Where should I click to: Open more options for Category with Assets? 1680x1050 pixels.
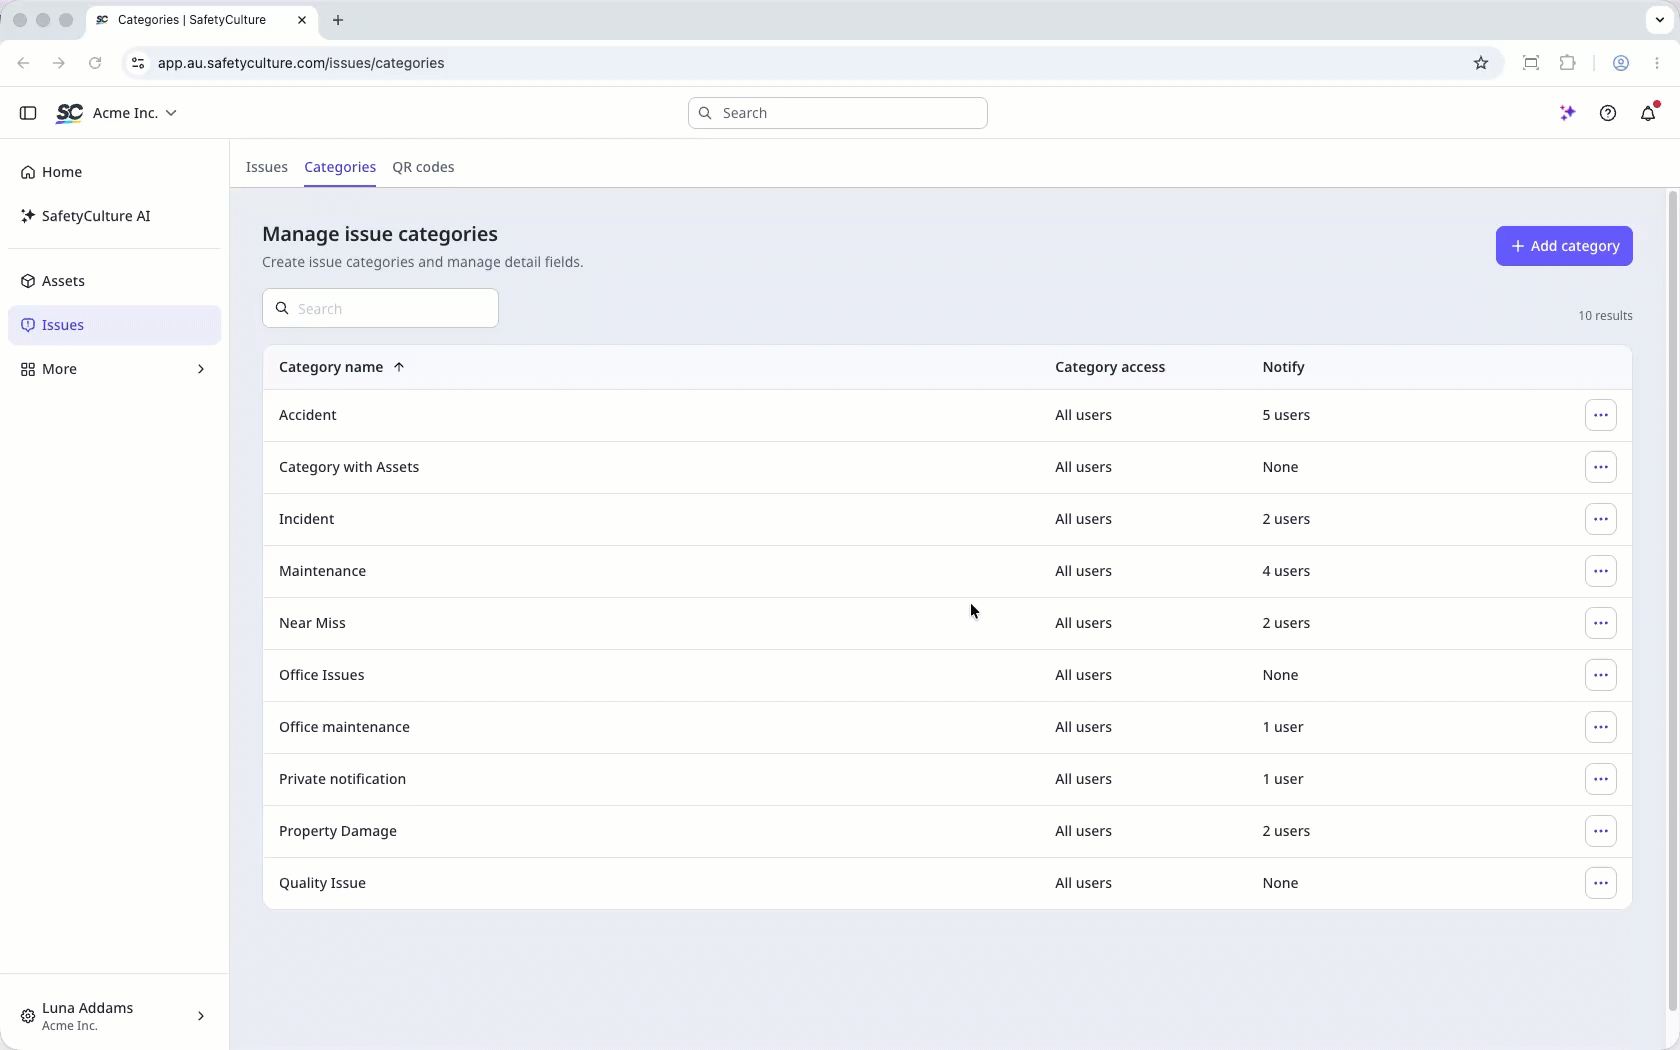(x=1601, y=467)
